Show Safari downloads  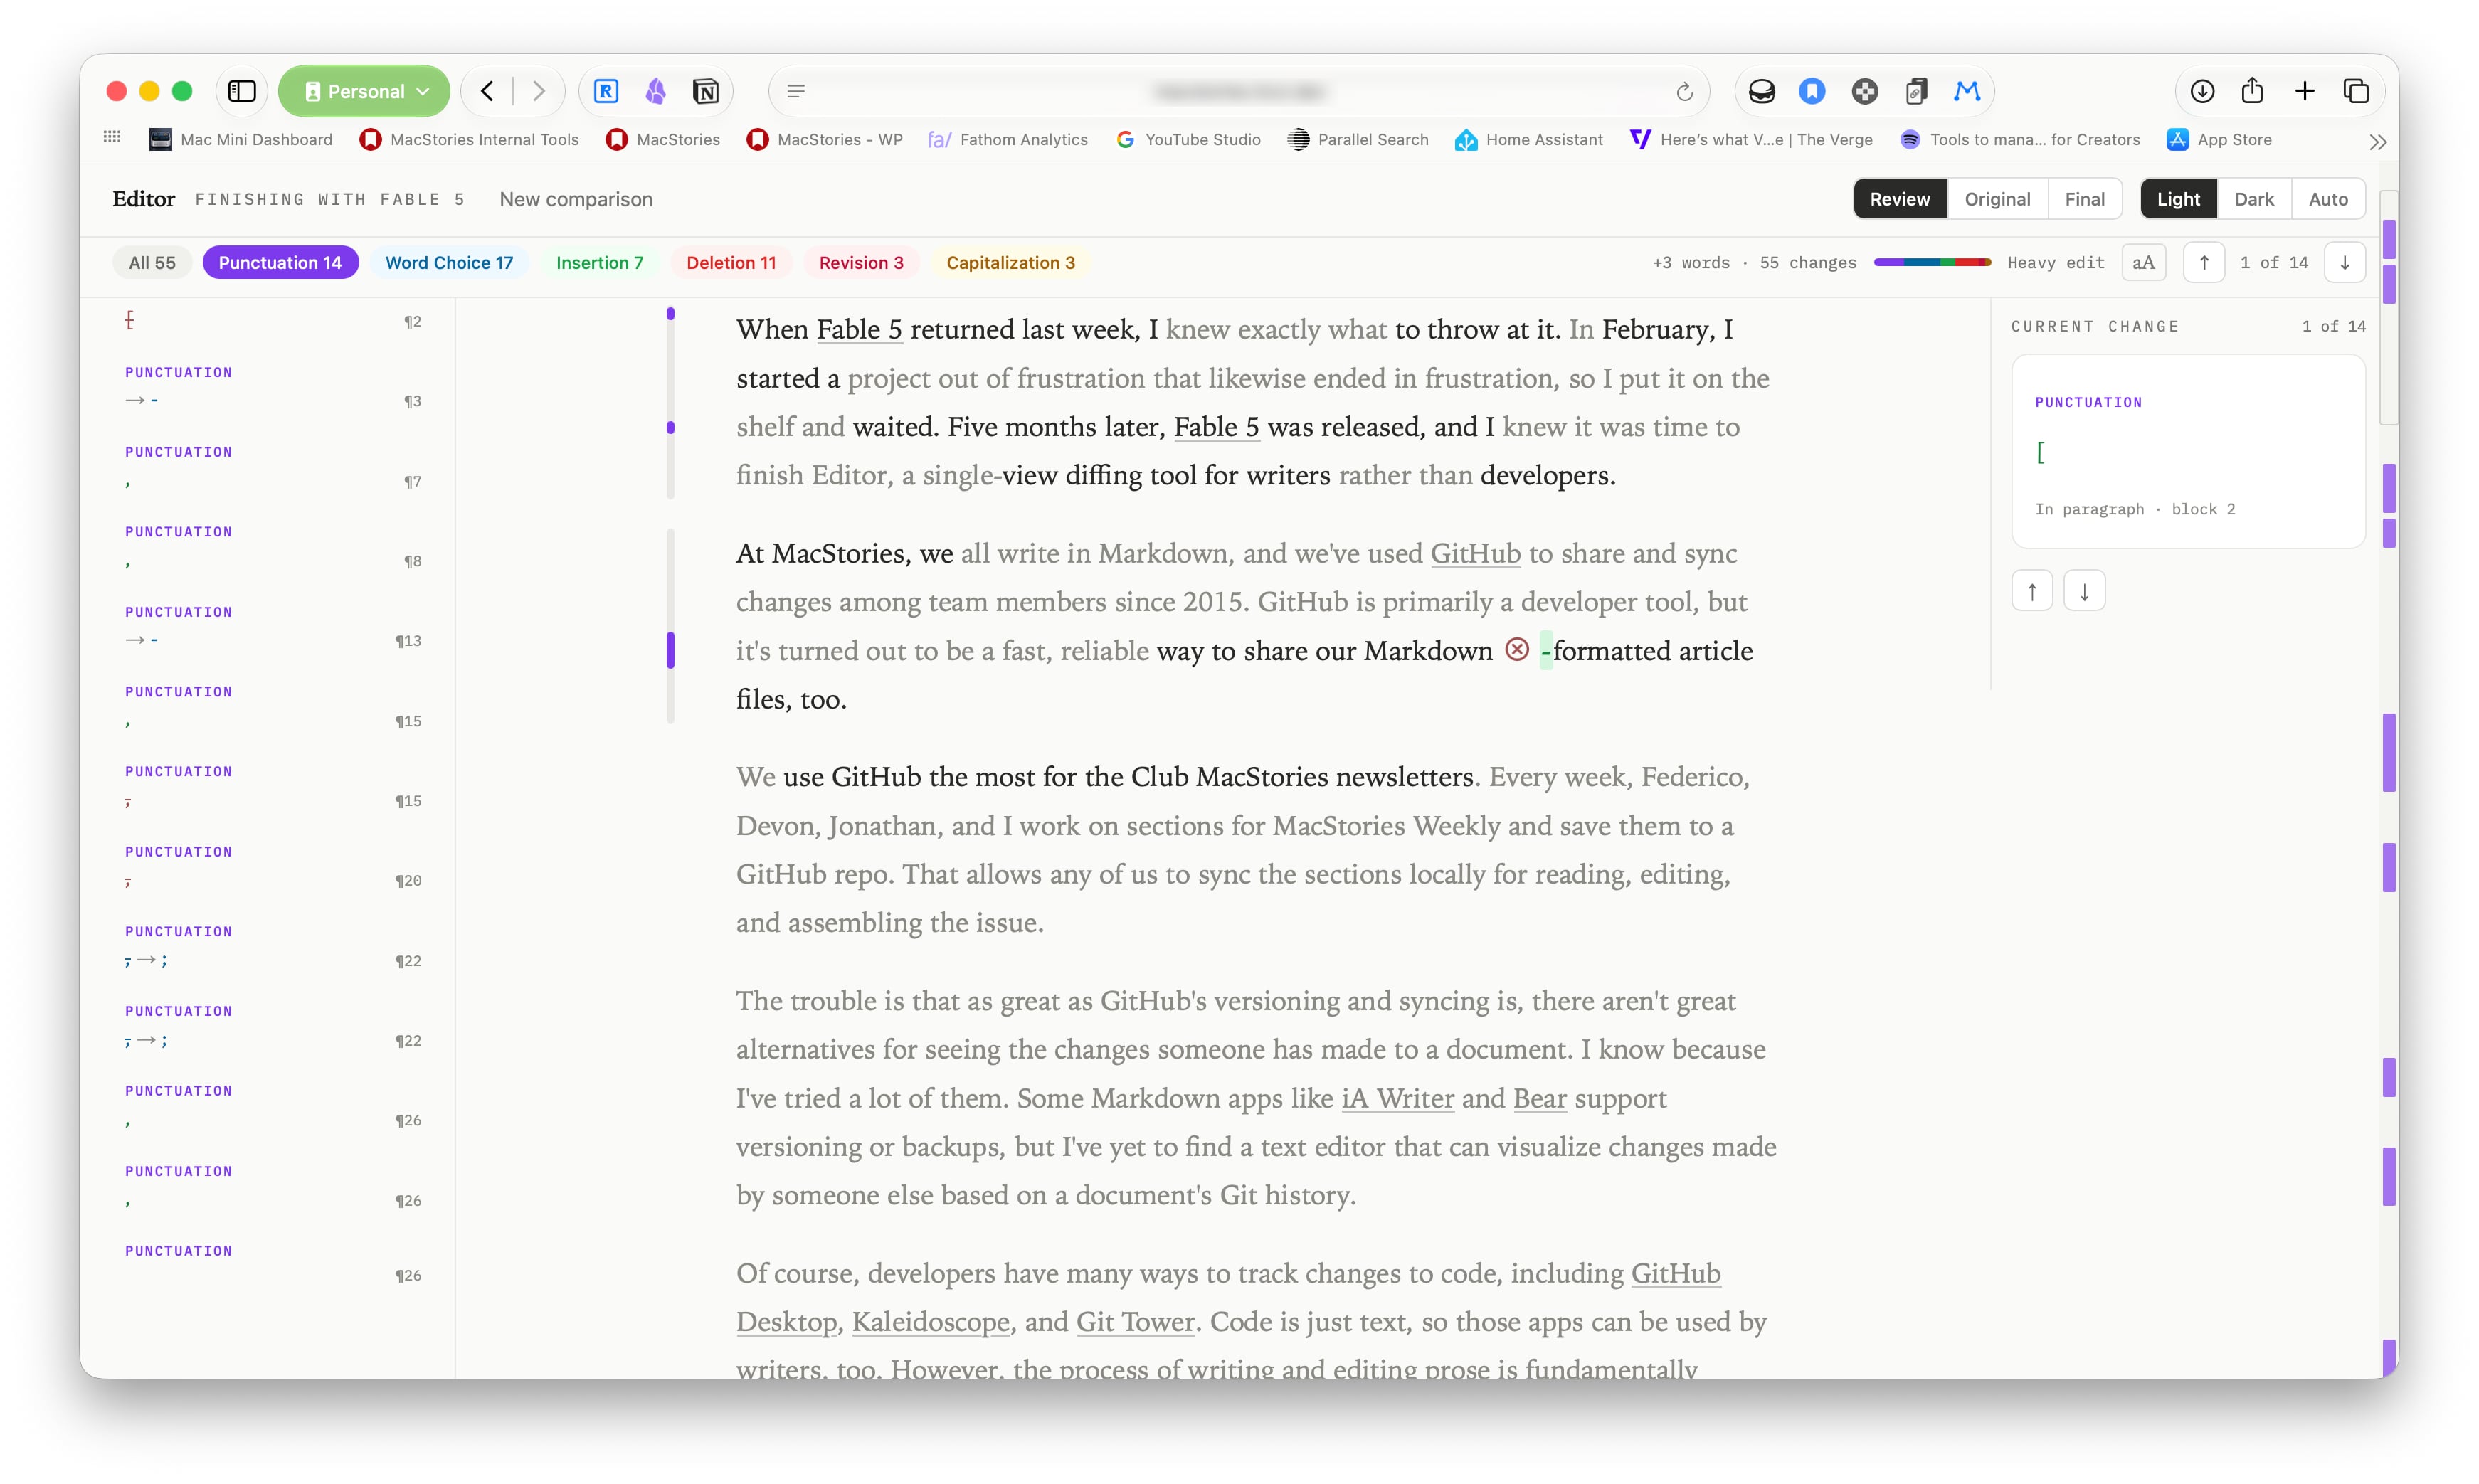(x=2202, y=91)
